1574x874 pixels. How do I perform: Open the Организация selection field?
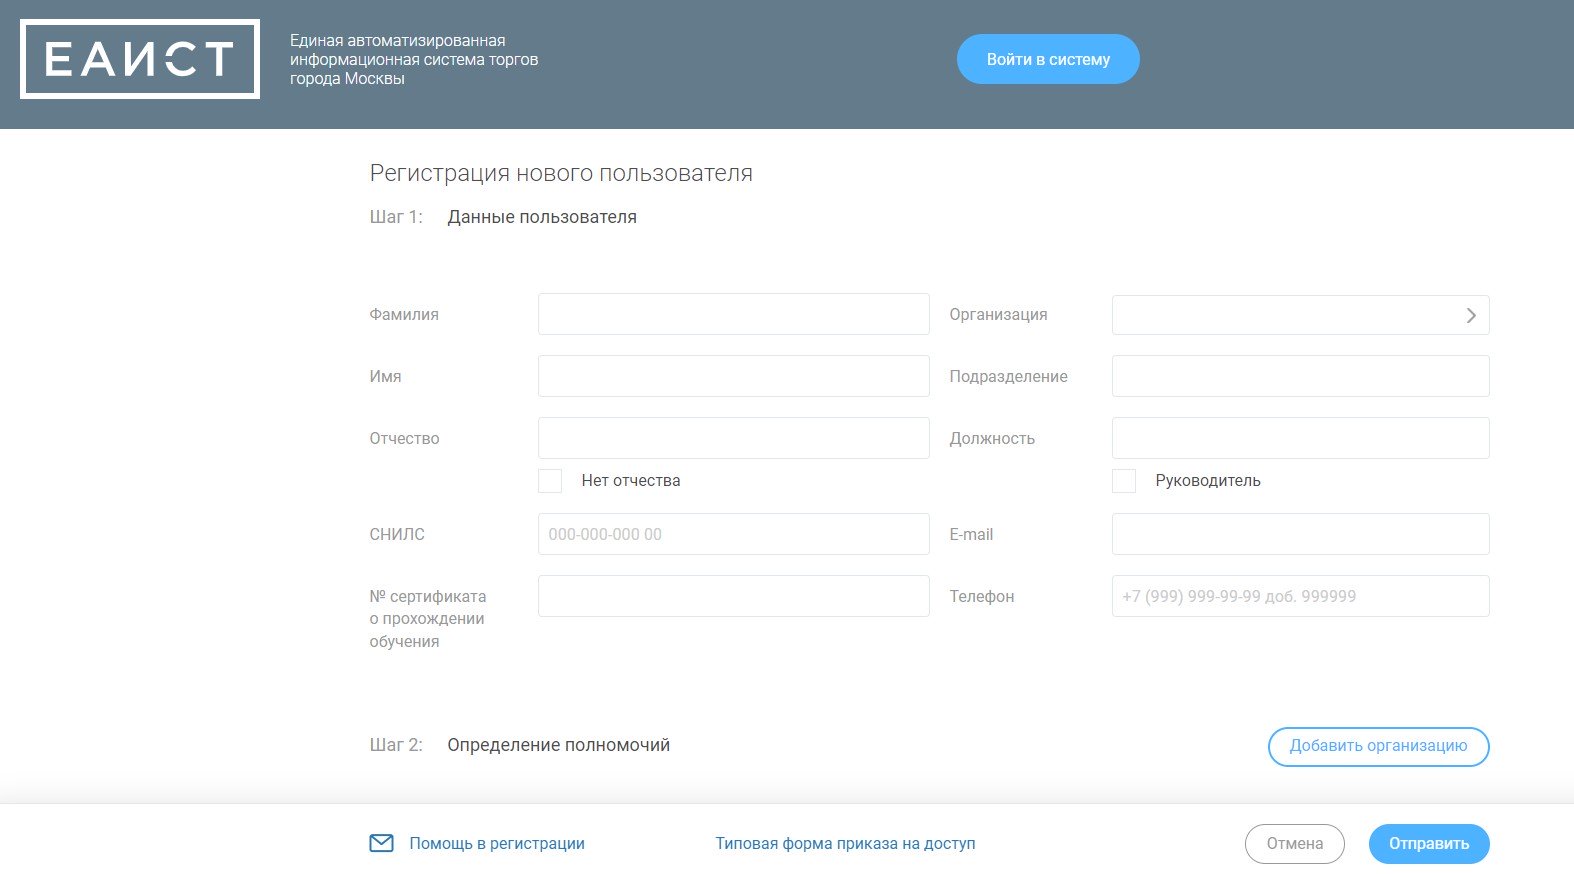coord(1301,315)
